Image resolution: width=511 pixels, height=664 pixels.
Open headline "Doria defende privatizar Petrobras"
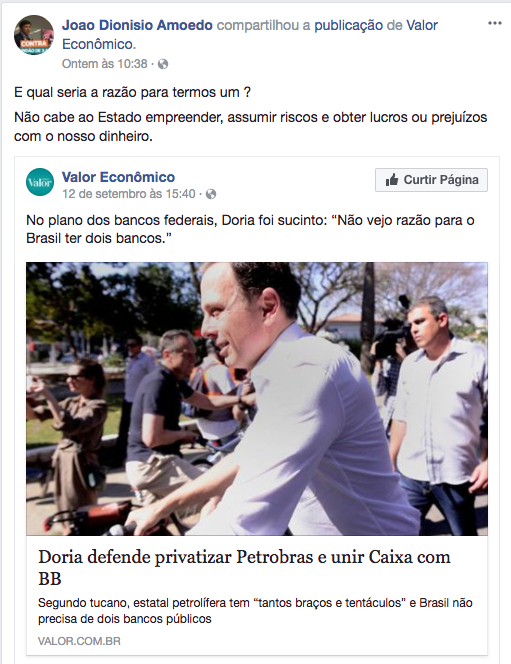[x=244, y=567]
